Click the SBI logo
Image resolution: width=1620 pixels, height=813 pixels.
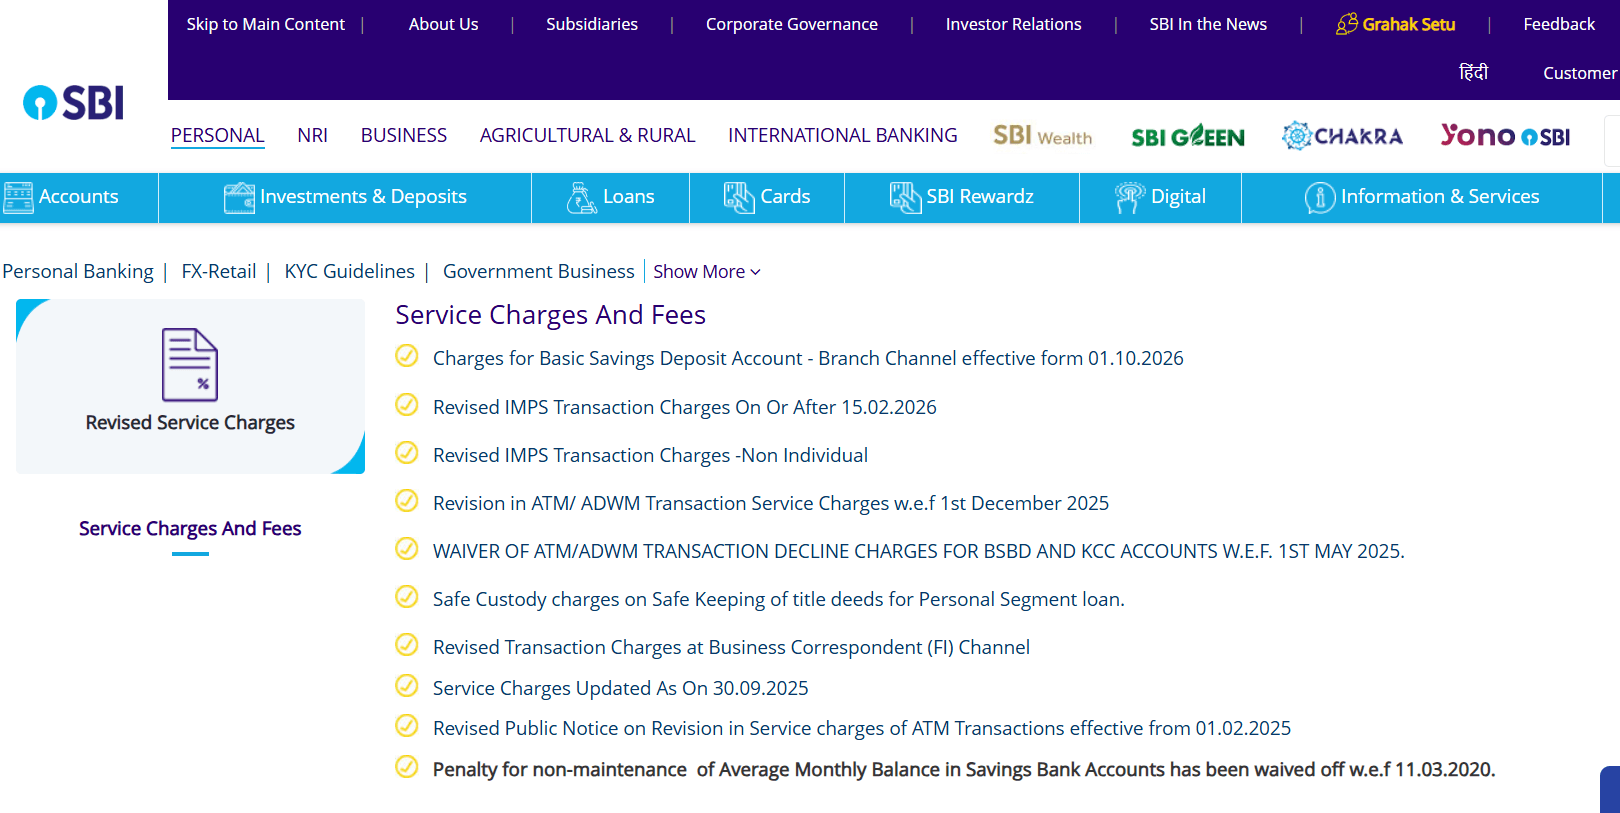(74, 102)
